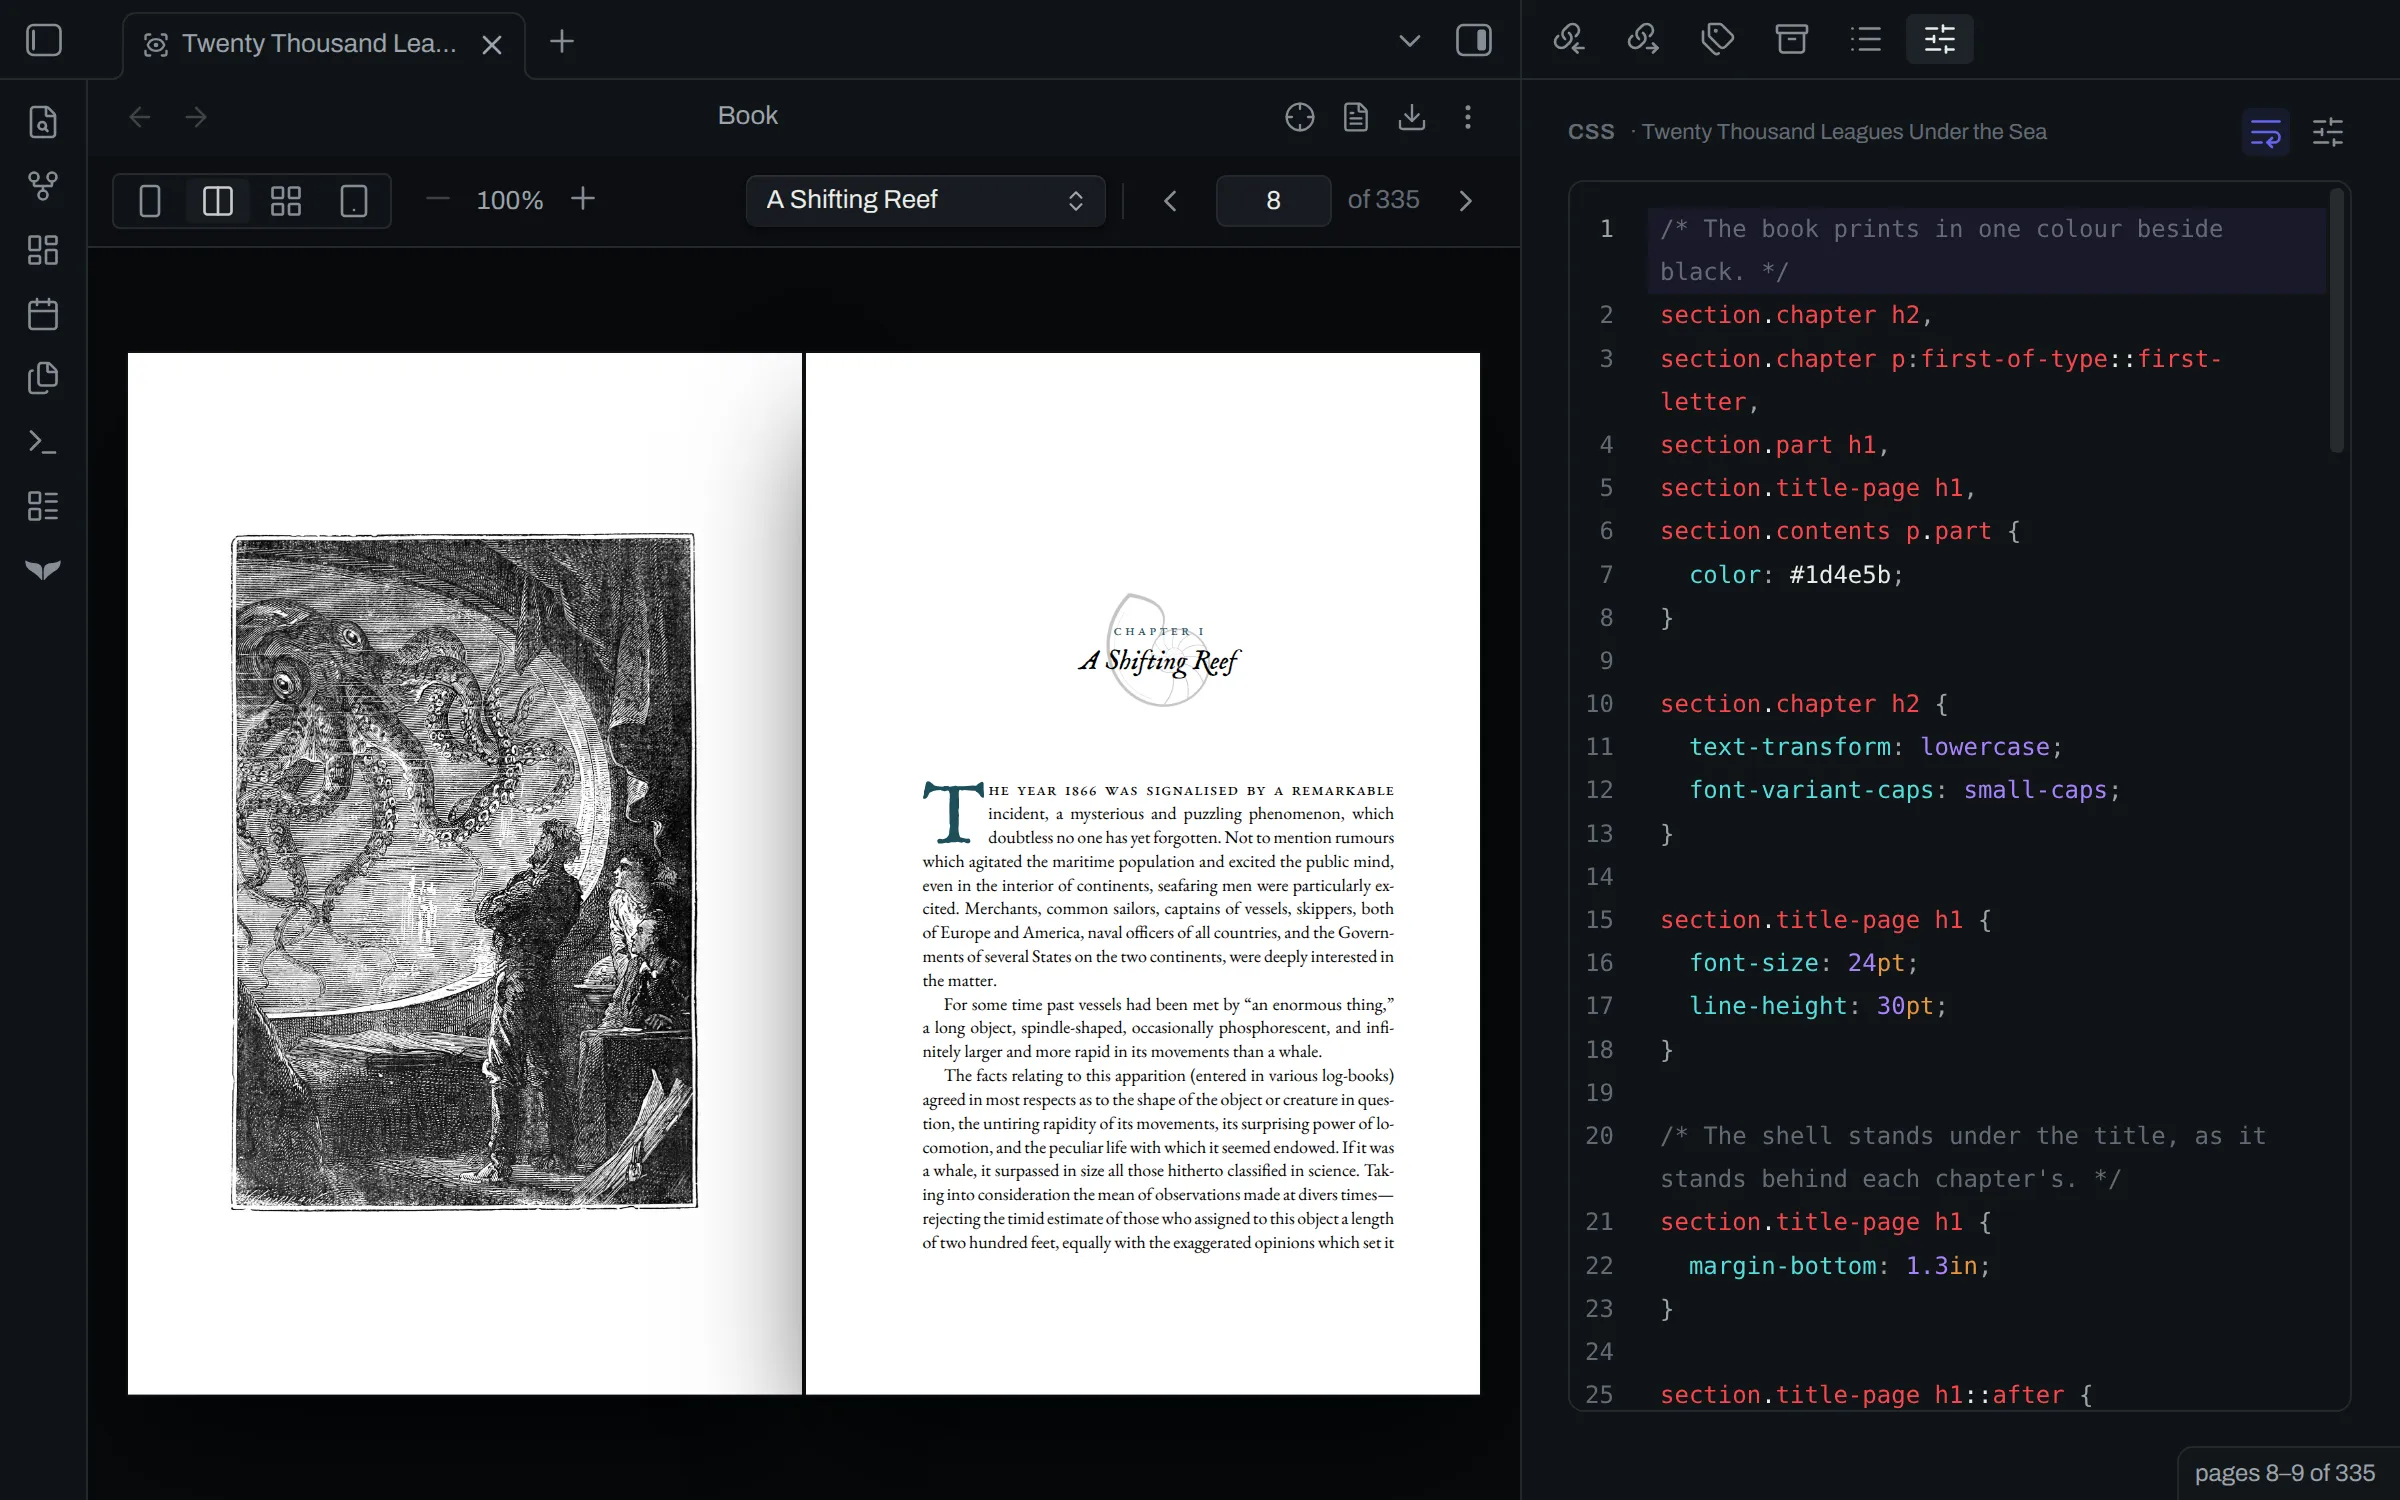2400x1500 pixels.
Task: Go to previous page chevron
Action: click(x=1169, y=200)
